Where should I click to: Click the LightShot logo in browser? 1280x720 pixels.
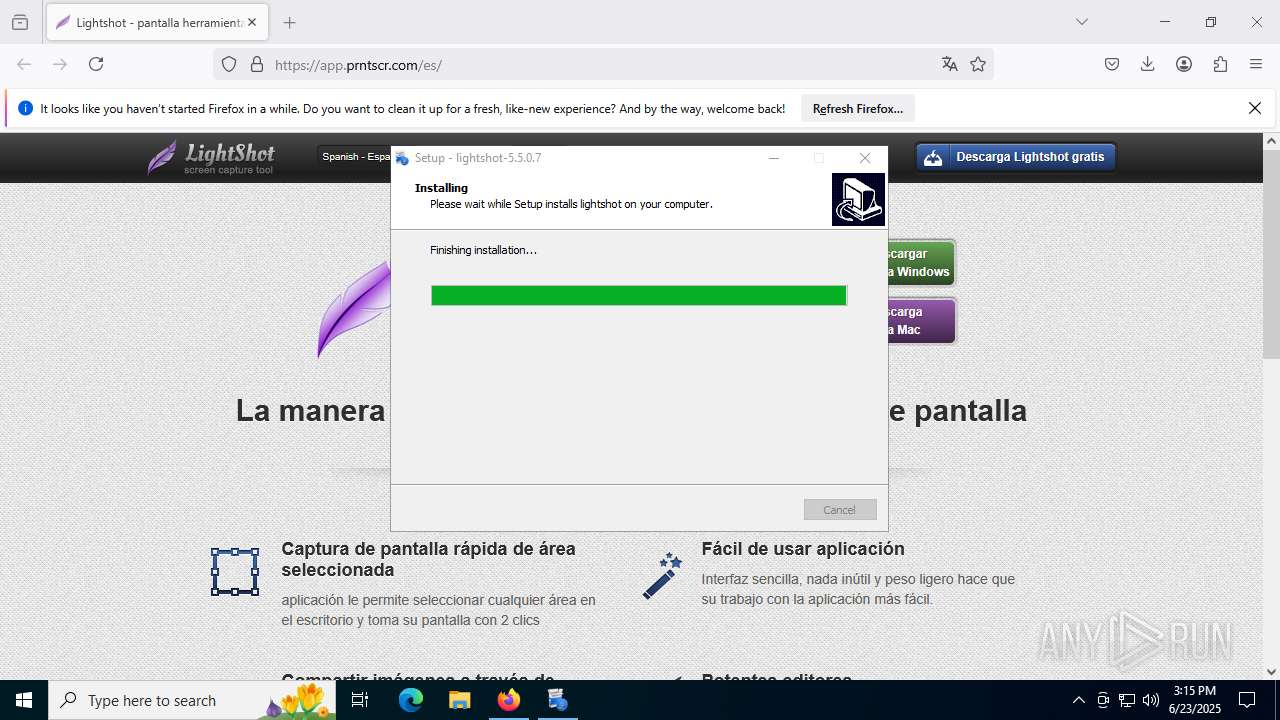pyautogui.click(x=211, y=157)
